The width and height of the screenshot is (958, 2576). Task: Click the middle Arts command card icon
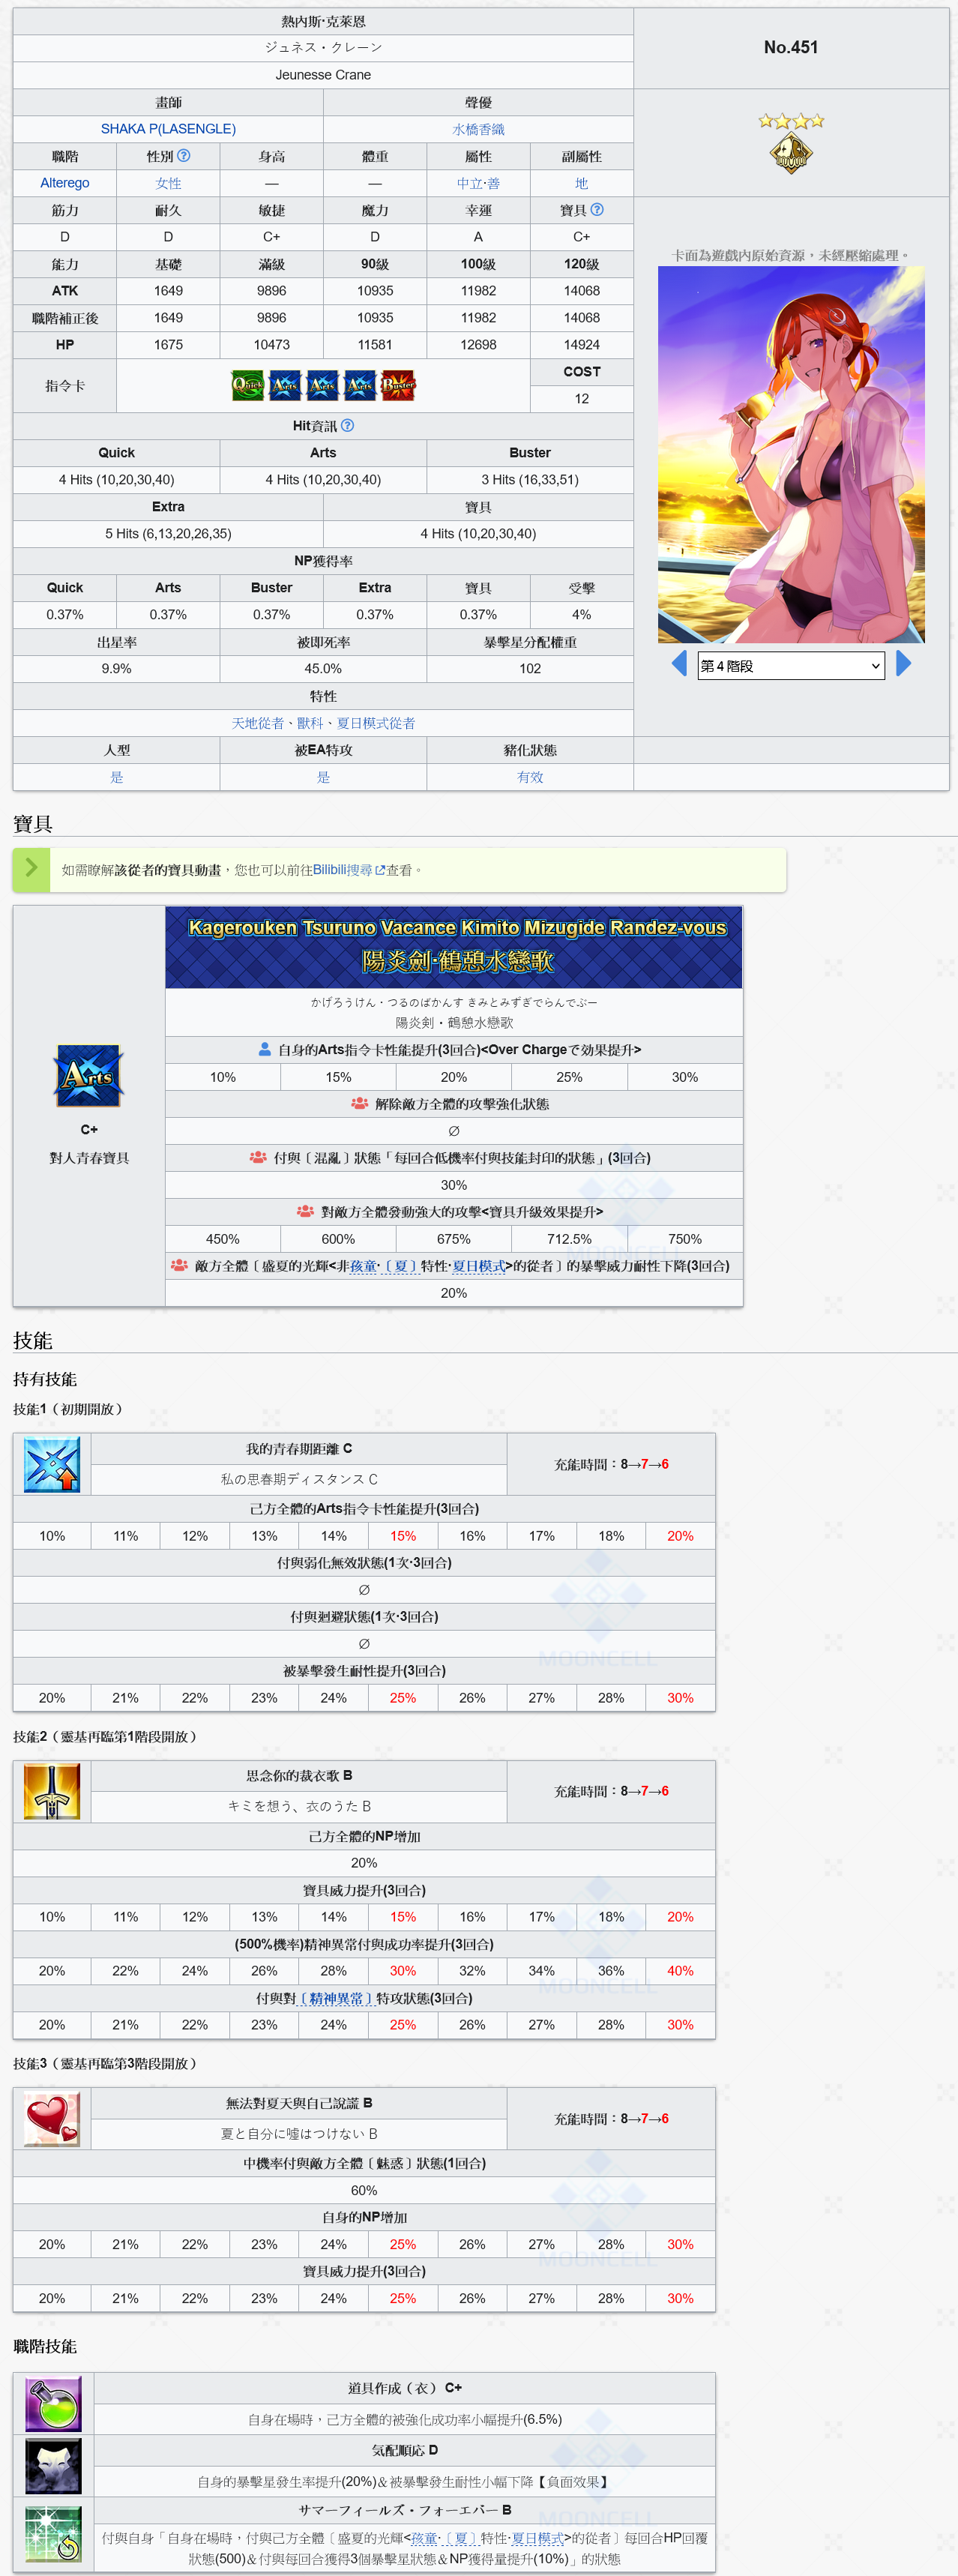pyautogui.click(x=322, y=385)
